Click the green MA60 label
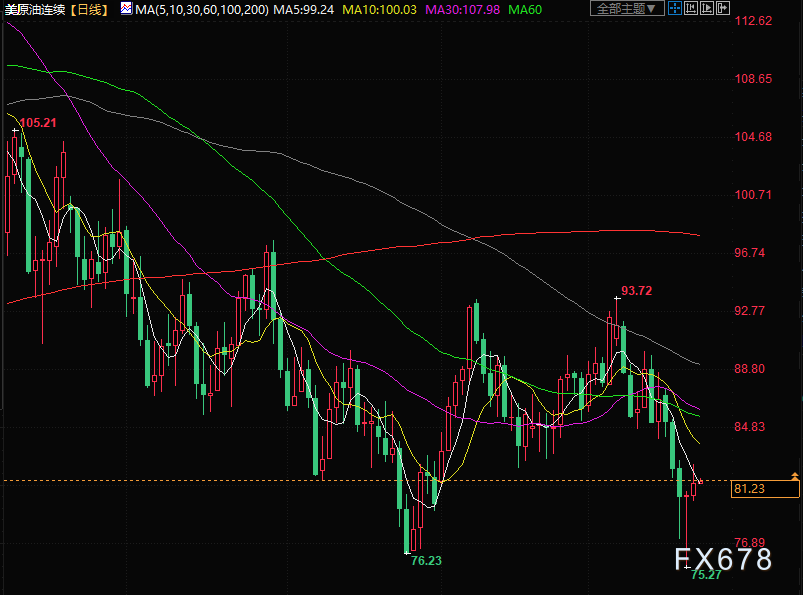 (x=525, y=9)
